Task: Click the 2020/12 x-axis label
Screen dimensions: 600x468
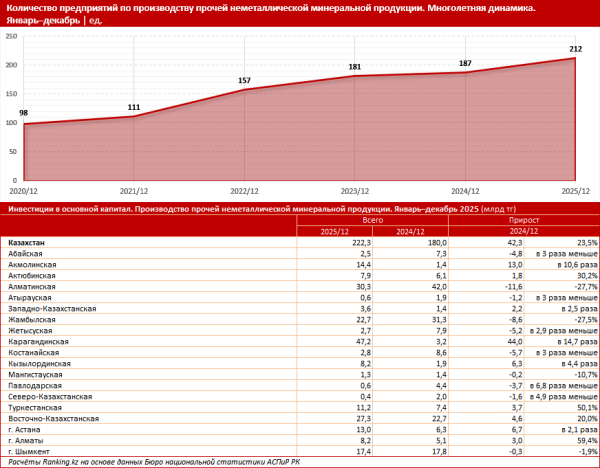Action: (x=24, y=189)
